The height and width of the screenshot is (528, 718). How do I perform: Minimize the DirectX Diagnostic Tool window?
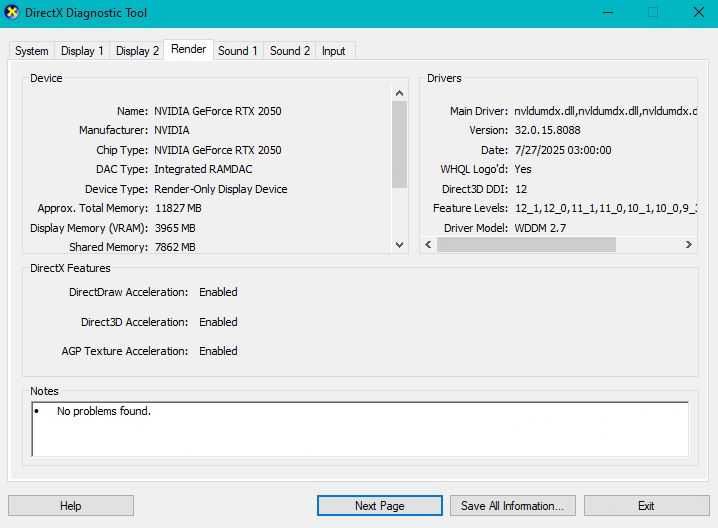(608, 12)
